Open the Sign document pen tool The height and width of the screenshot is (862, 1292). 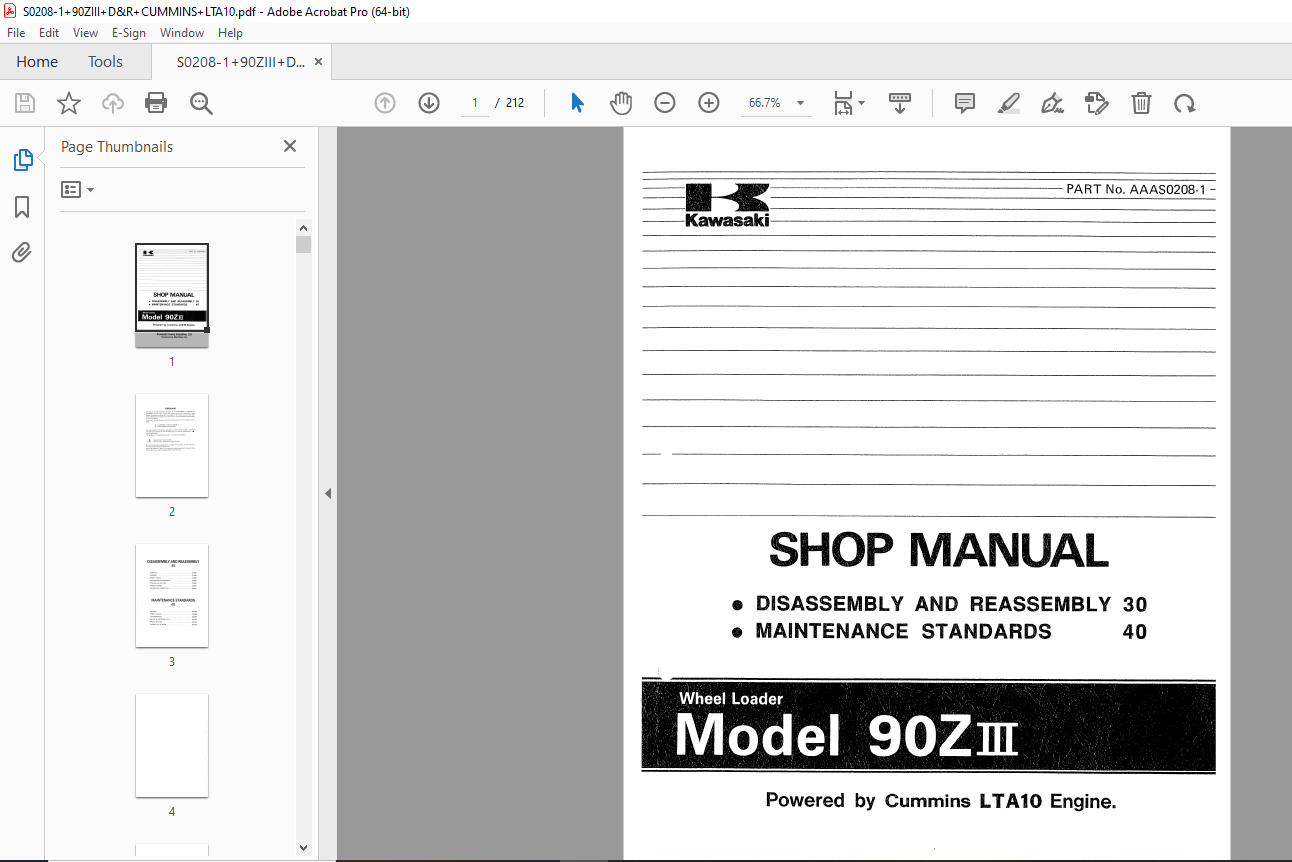[1052, 103]
